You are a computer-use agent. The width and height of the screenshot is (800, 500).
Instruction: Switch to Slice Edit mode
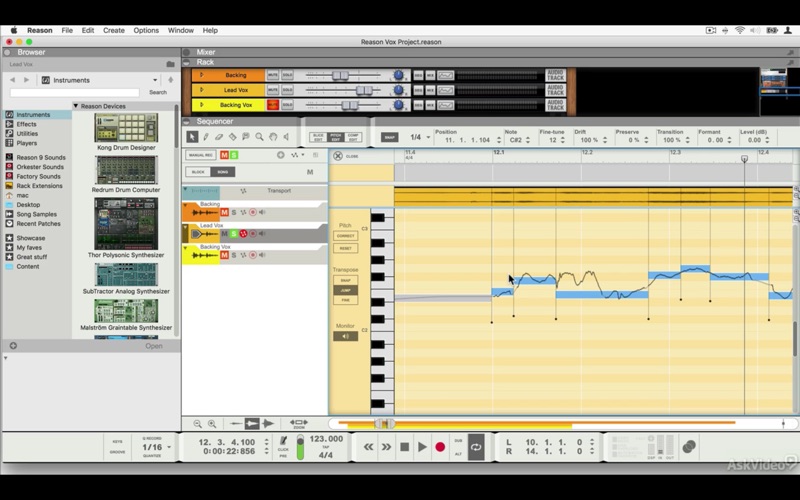[x=318, y=137]
